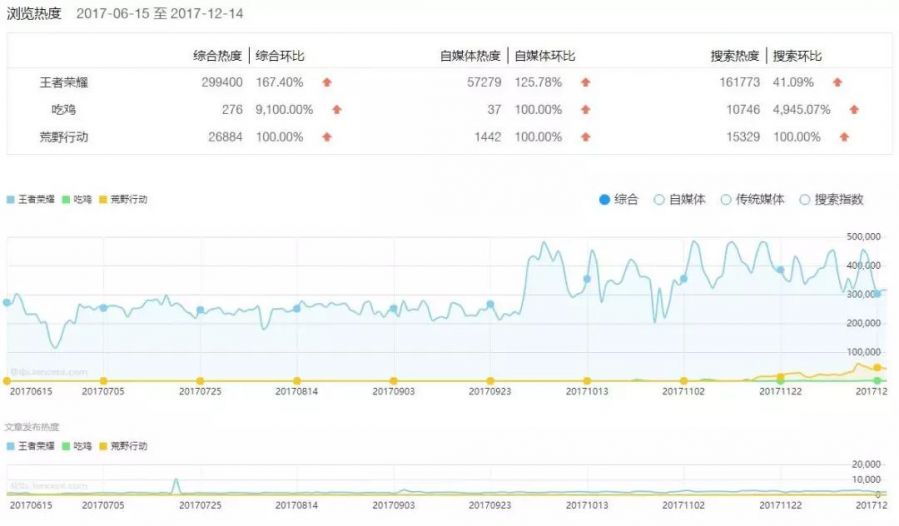This screenshot has height=526, width=899.
Task: Click 吃鸡 自媒体环比 red arrow
Action: pos(585,110)
